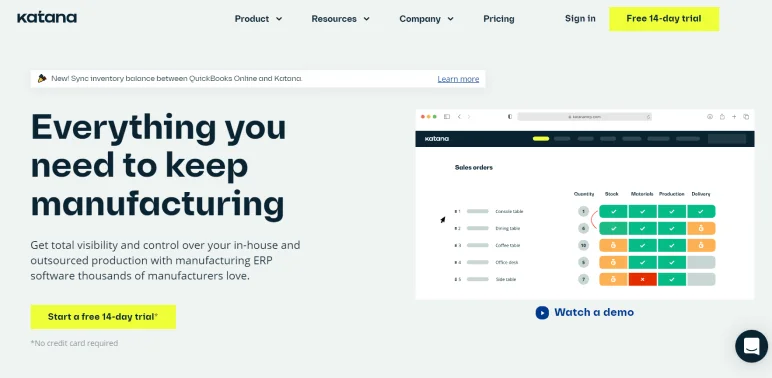This screenshot has width=772, height=378.
Task: Click the Stock column header
Action: (x=611, y=194)
